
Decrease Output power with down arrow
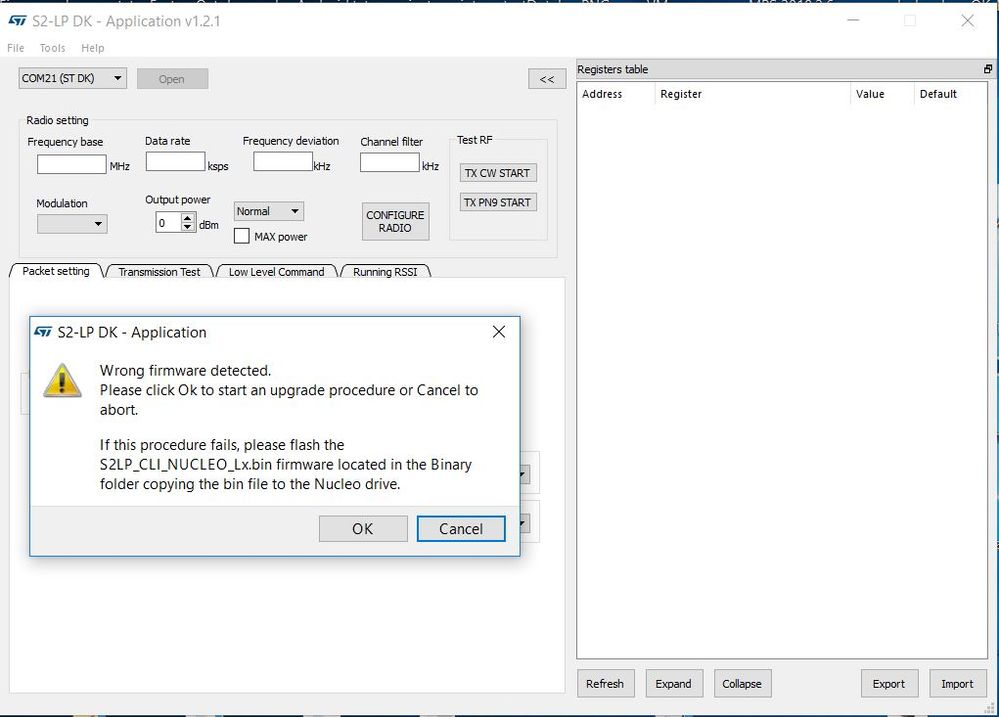coord(187,227)
